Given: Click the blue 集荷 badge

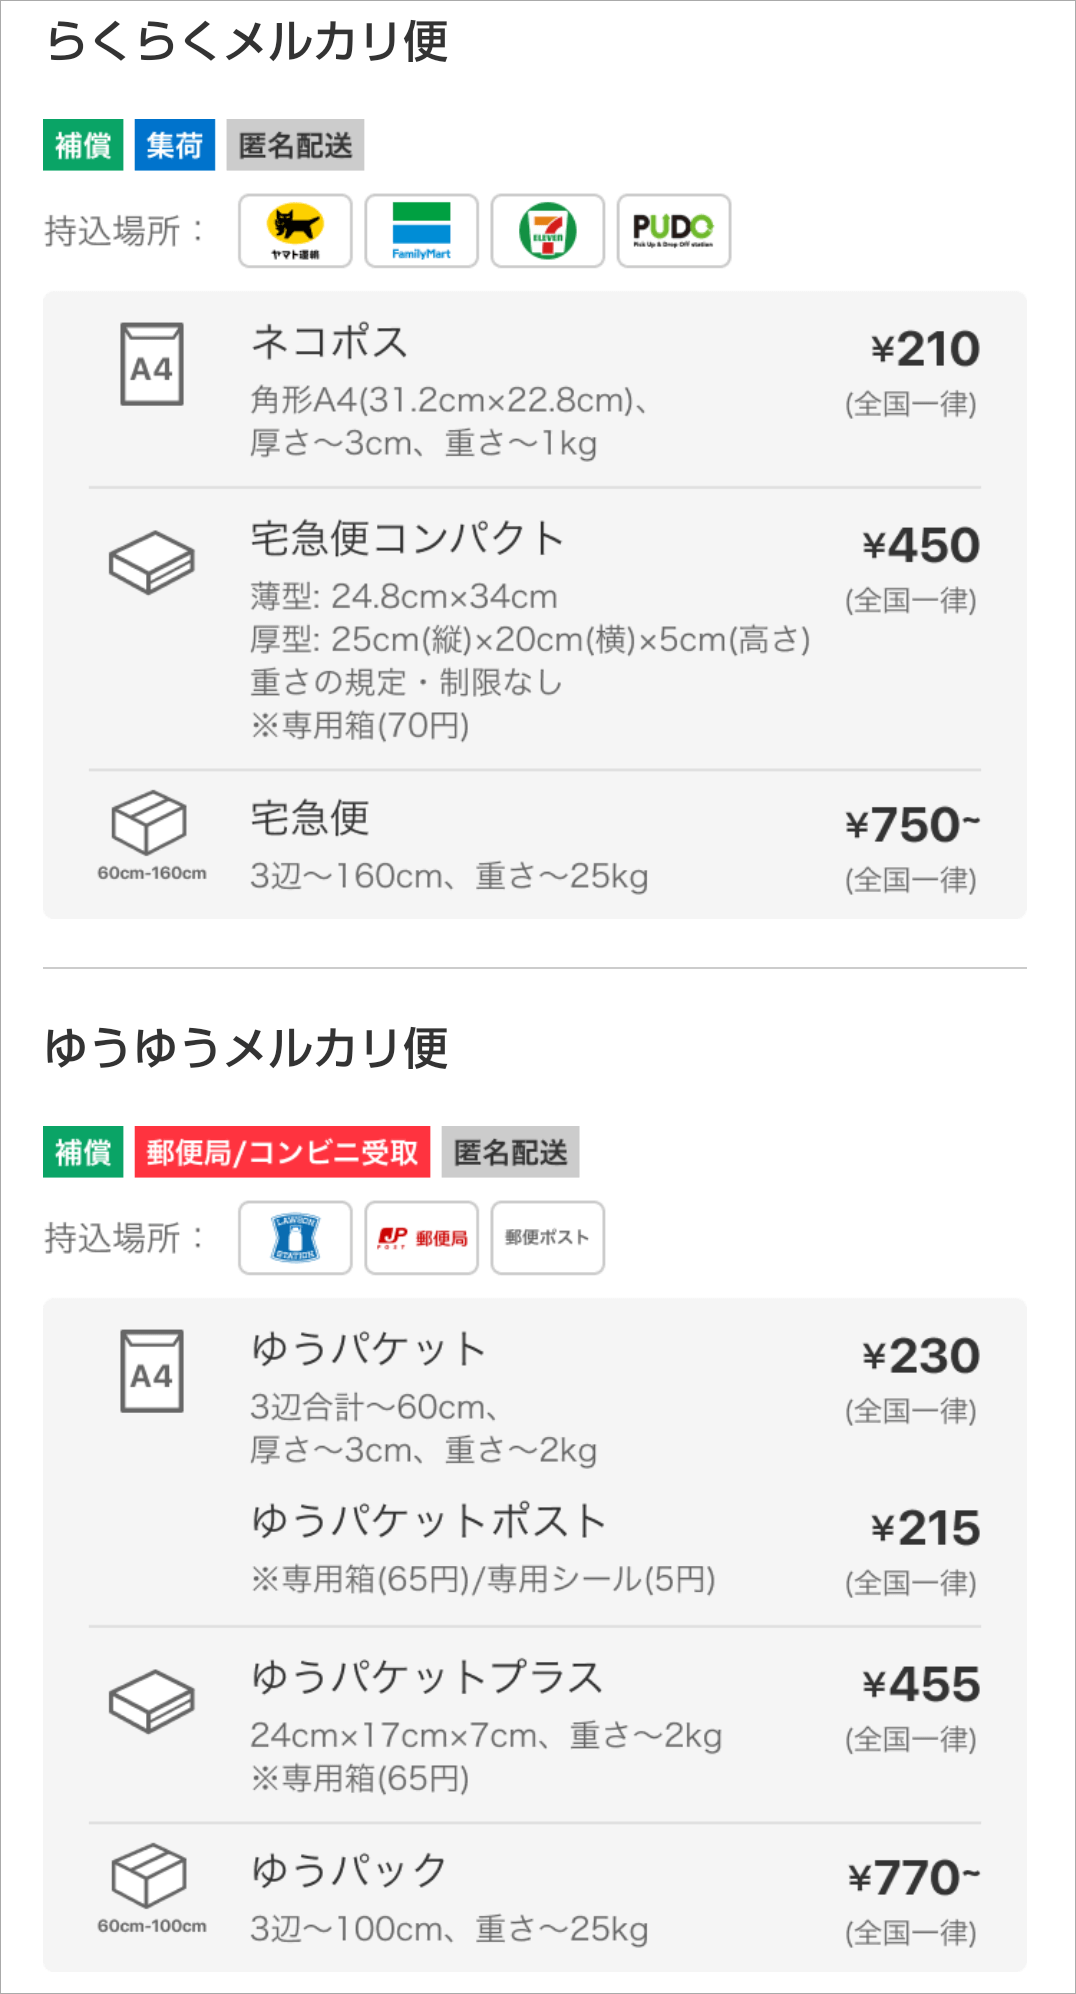Looking at the screenshot, I should point(175,145).
